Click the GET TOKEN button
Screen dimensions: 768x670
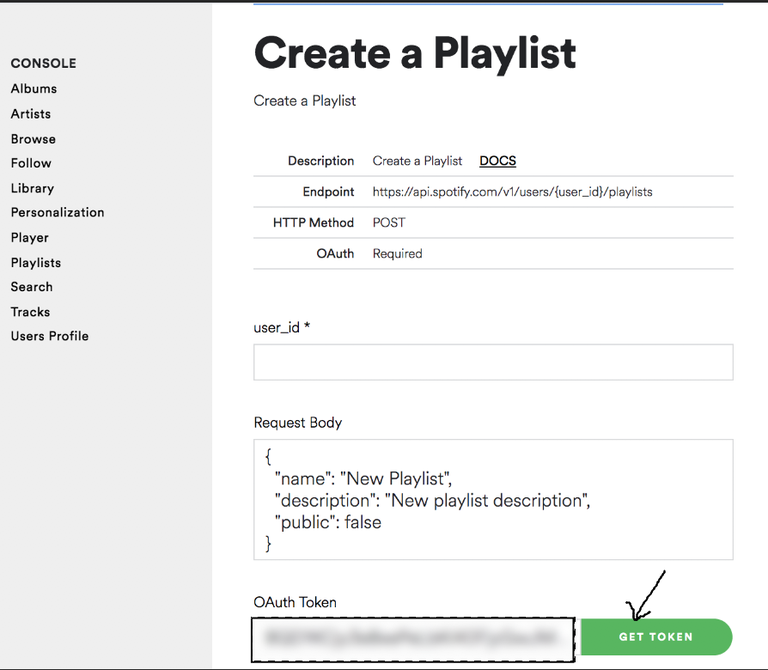tap(656, 637)
